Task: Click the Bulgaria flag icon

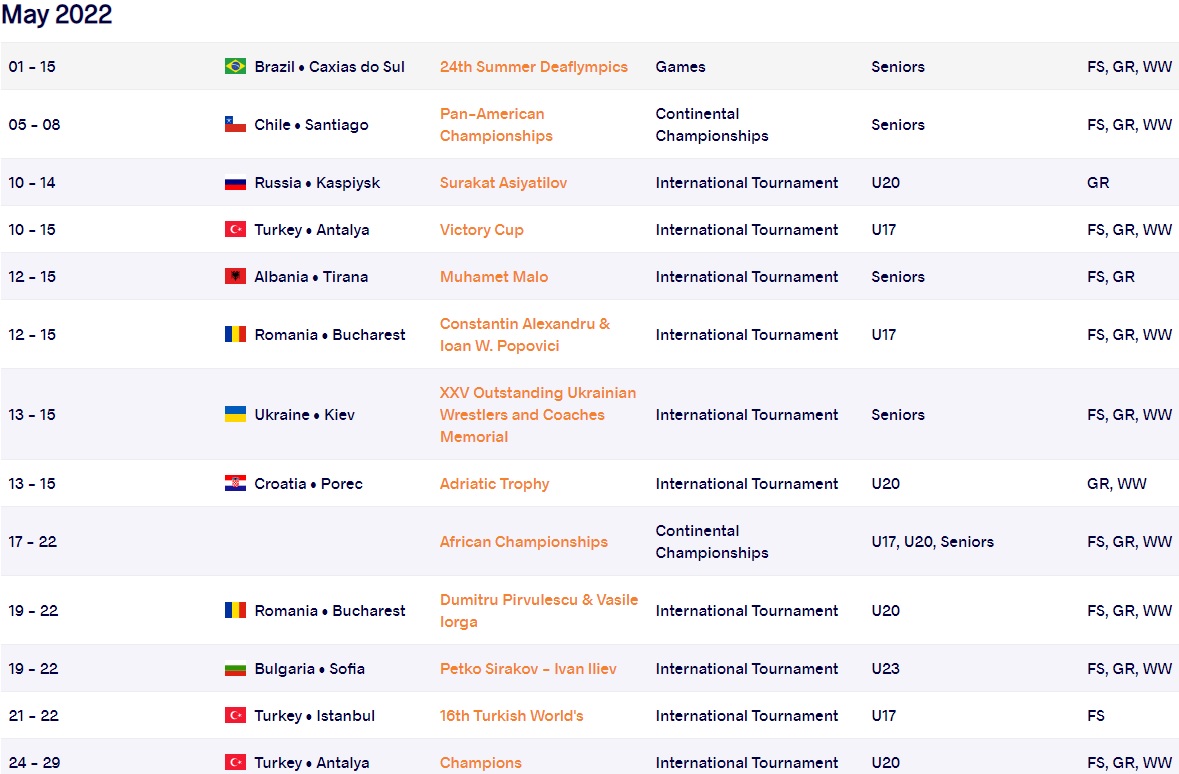Action: point(235,669)
